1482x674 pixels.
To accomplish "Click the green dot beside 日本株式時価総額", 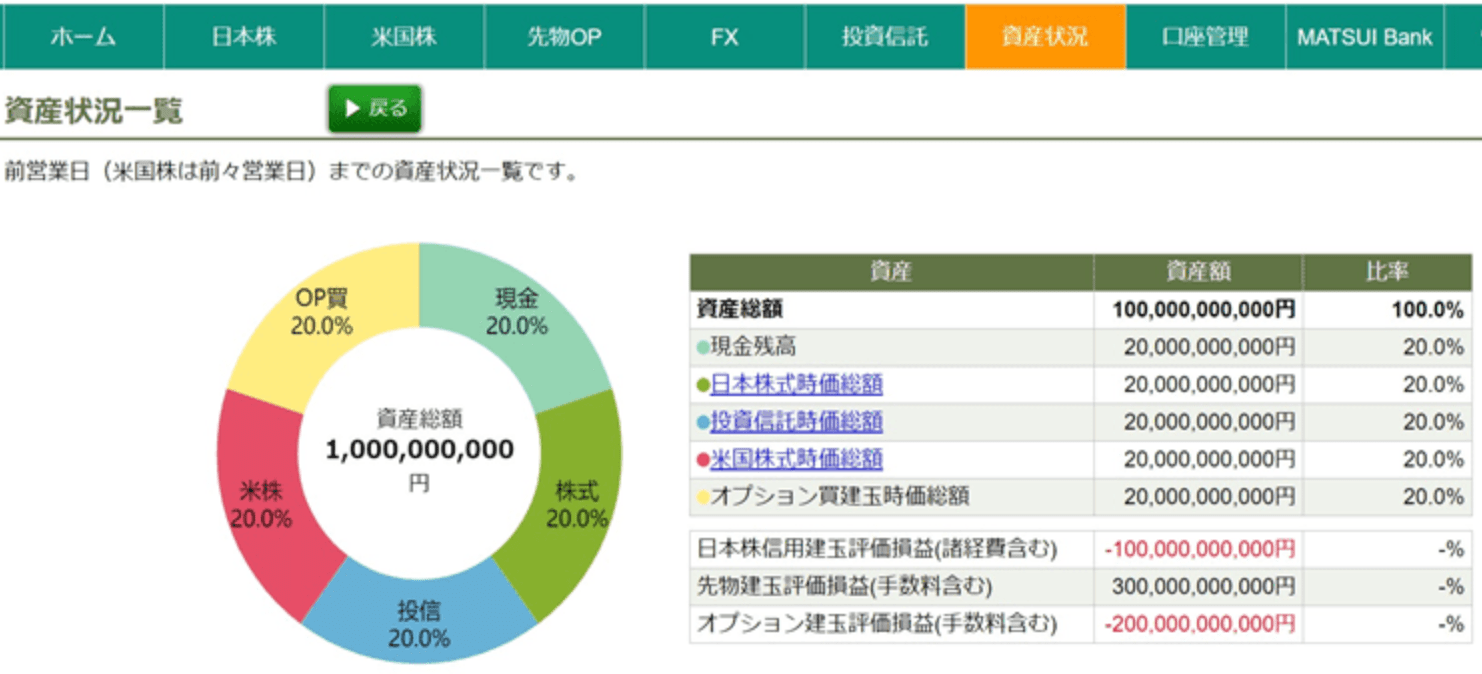I will pyautogui.click(x=700, y=385).
